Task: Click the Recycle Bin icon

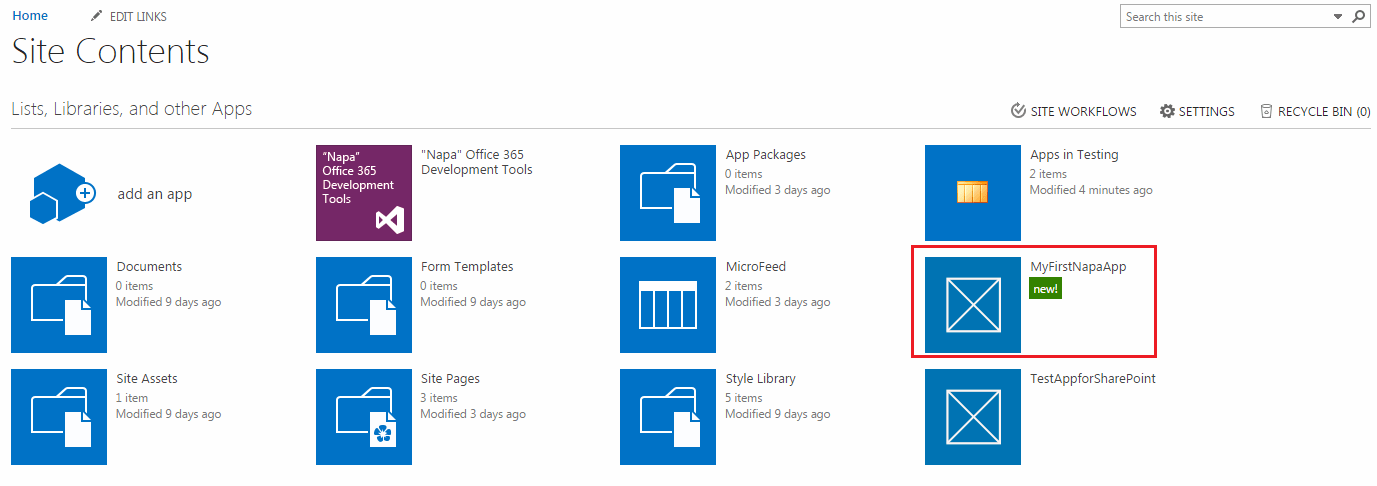Action: (x=1266, y=111)
